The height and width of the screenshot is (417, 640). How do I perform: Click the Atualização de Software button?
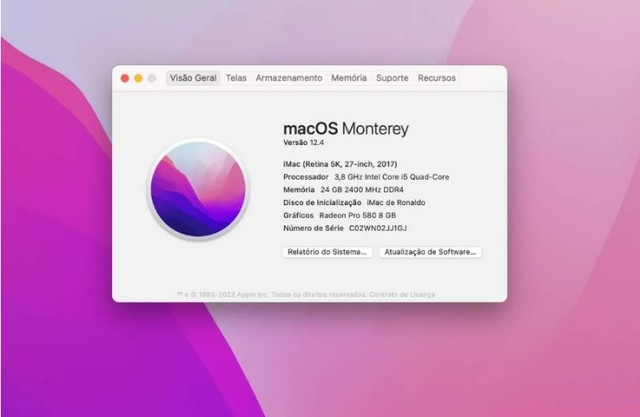point(430,252)
